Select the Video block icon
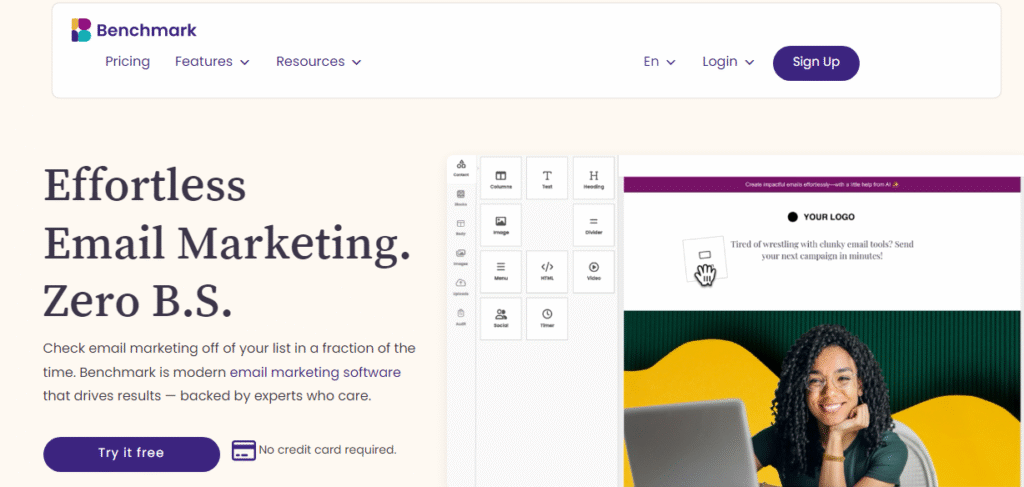The height and width of the screenshot is (487, 1024). coord(593,271)
